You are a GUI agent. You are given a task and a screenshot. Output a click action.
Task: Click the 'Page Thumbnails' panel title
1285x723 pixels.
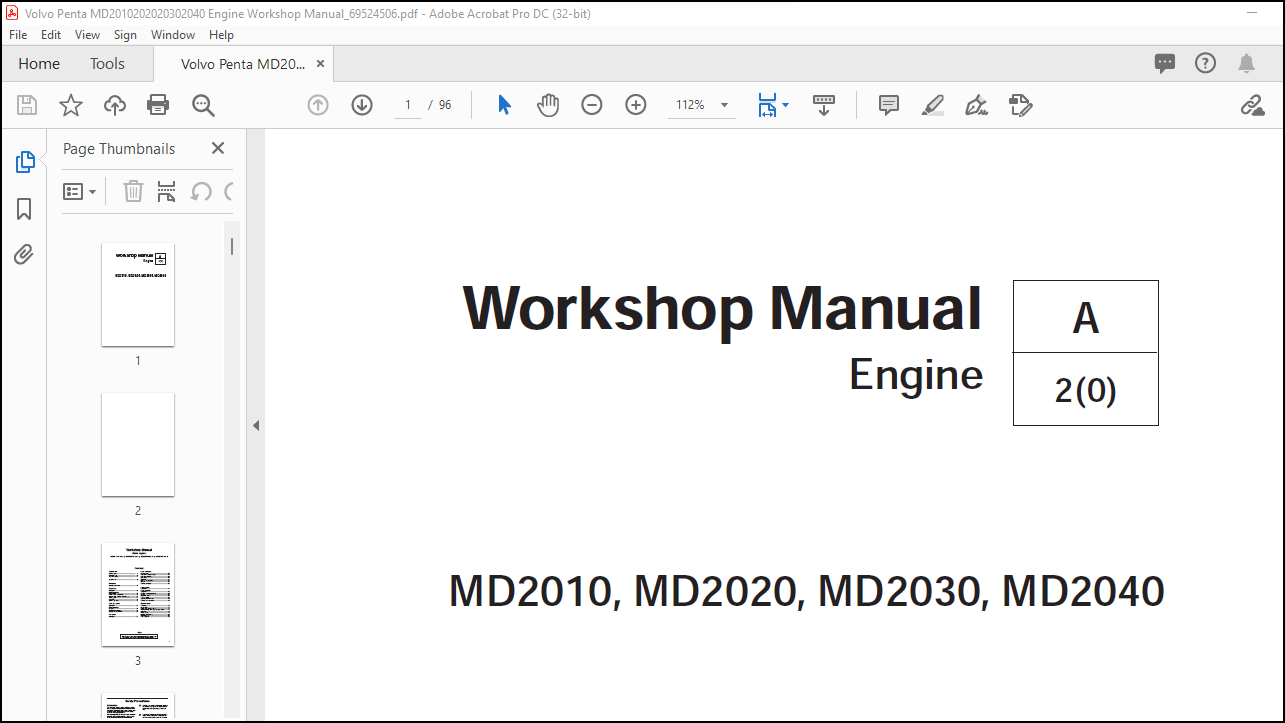pos(119,148)
